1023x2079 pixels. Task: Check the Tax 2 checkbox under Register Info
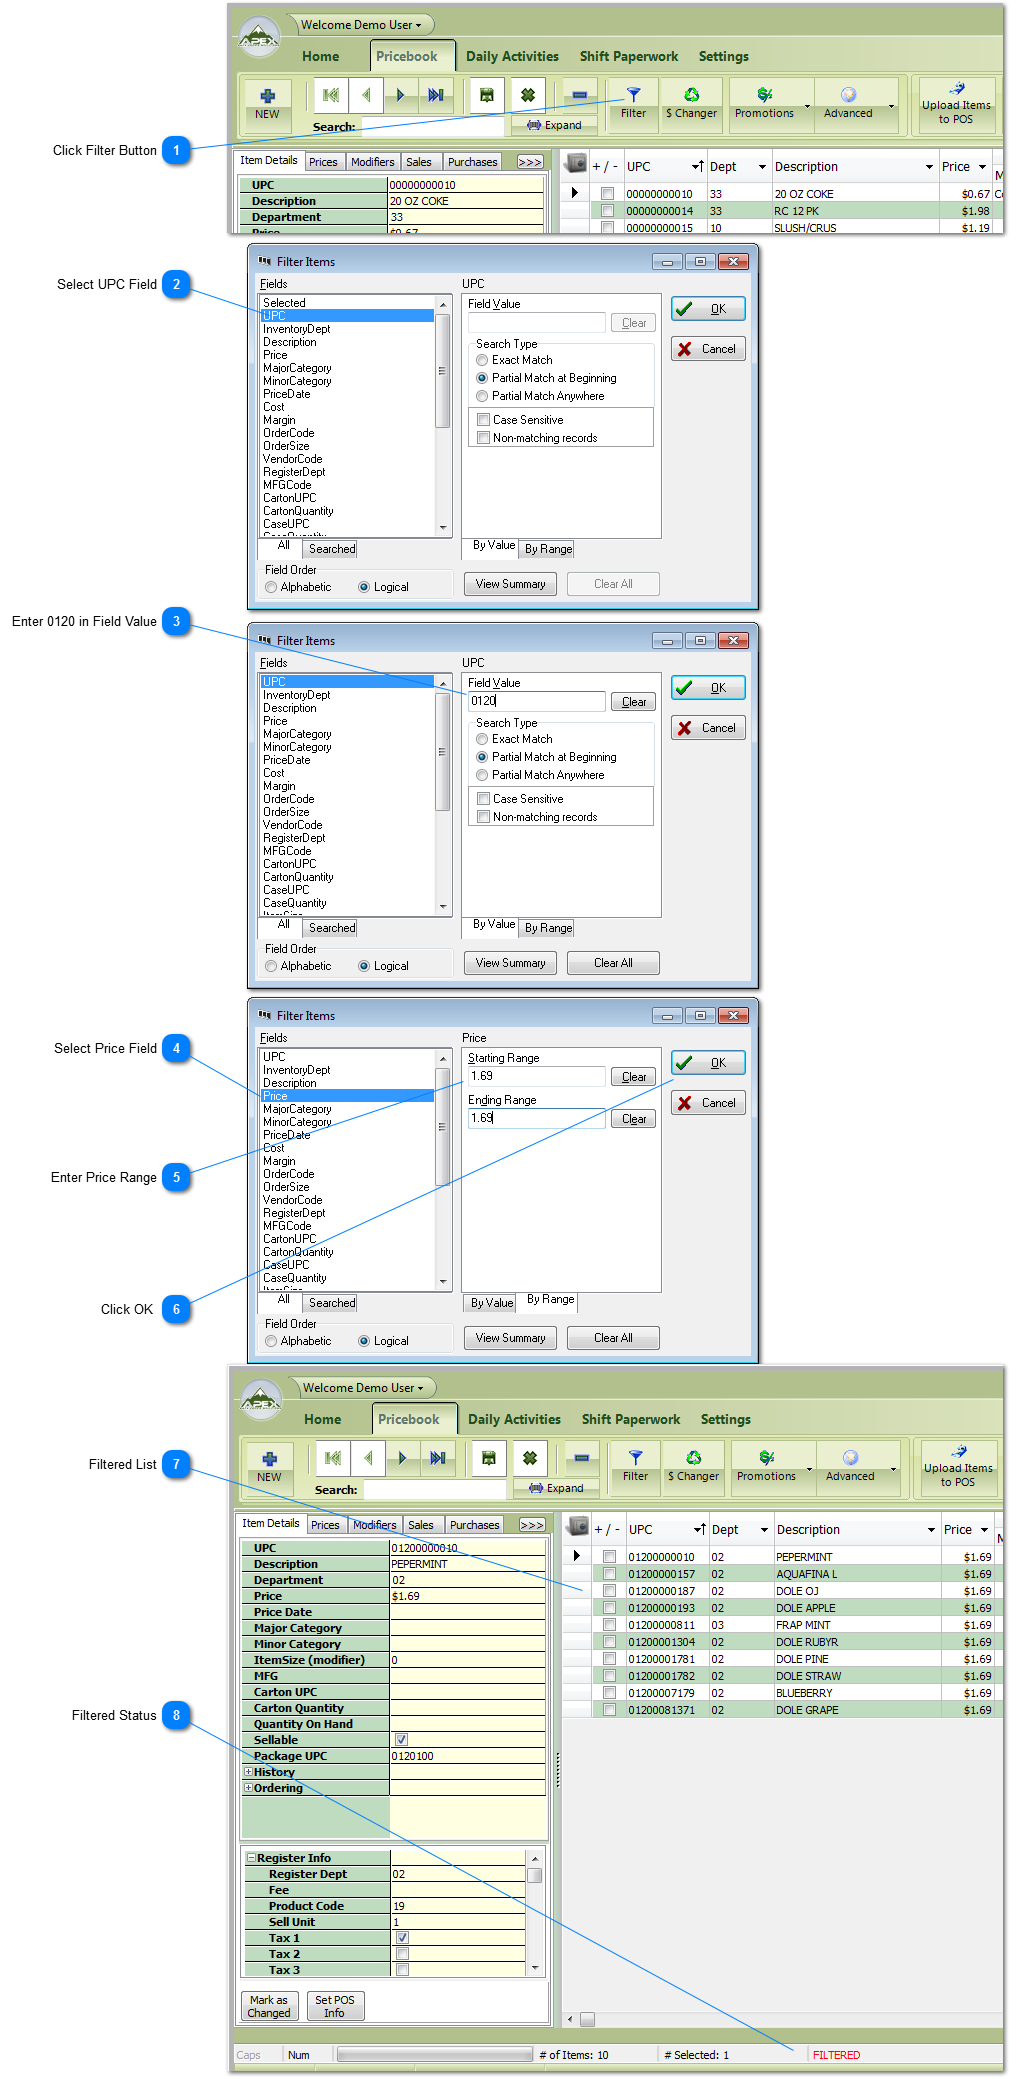pos(402,1954)
